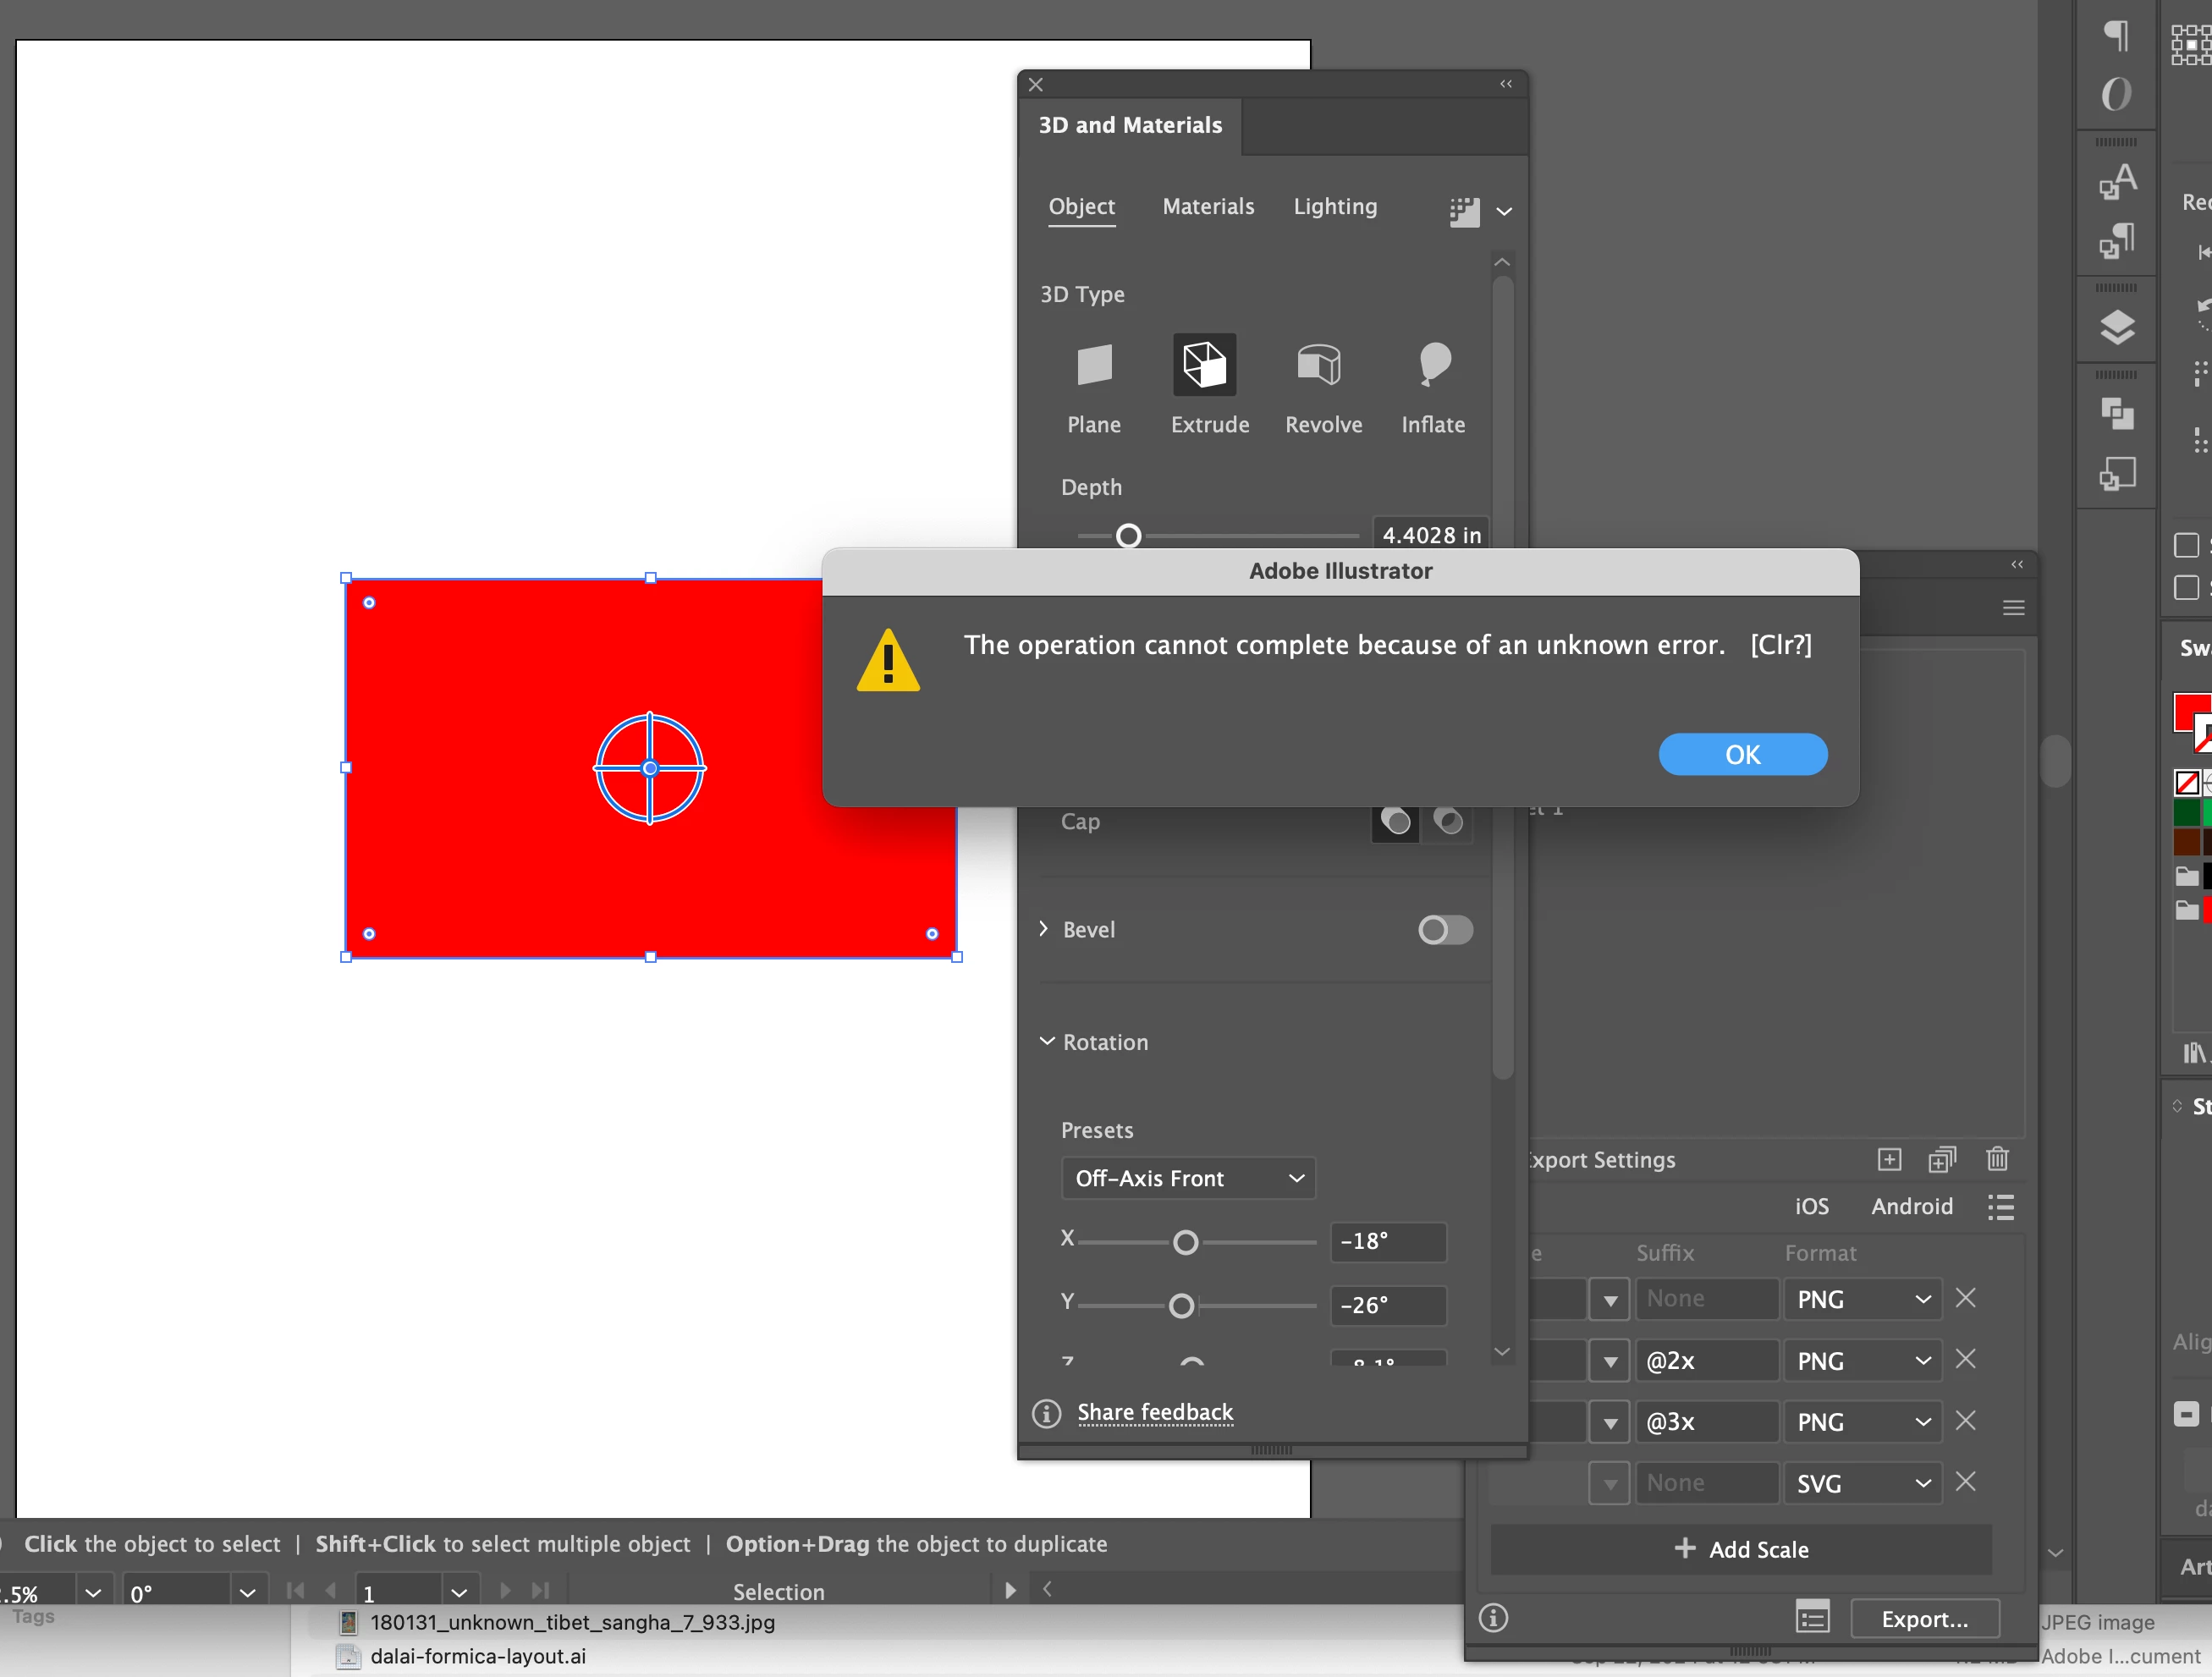Open the Pathfinder panel icon
This screenshot has height=1677, width=2212.
click(x=2116, y=413)
